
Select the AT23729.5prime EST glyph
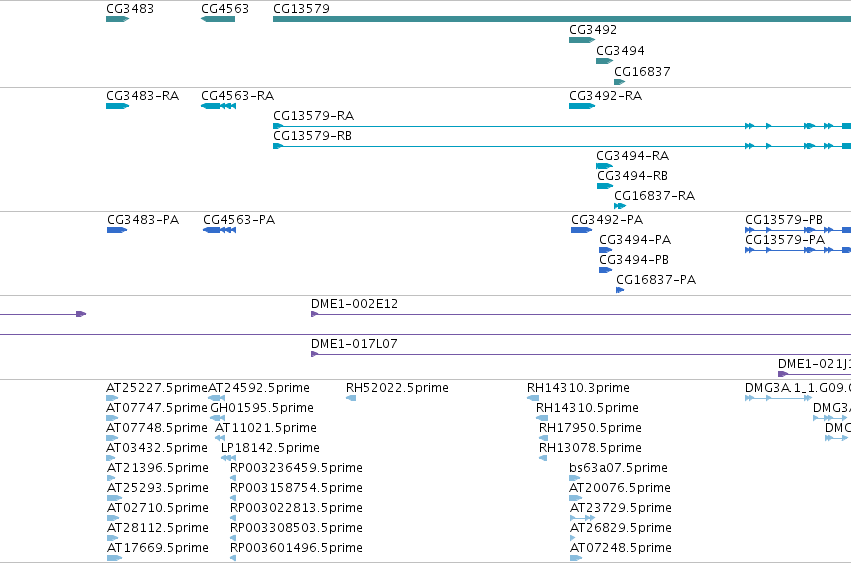click(582, 518)
